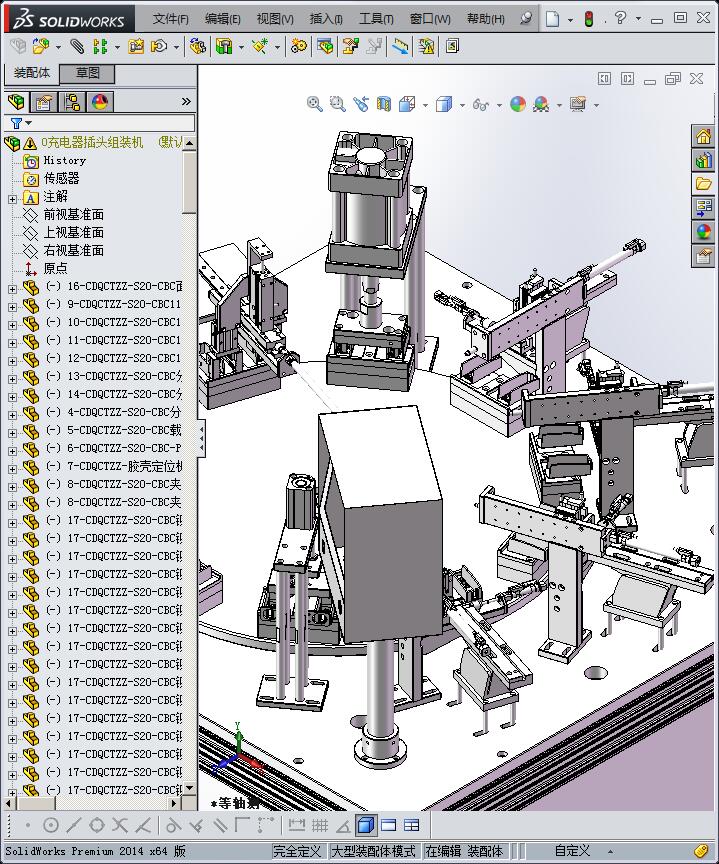Click the New Motion Study icon
The height and width of the screenshot is (864, 719).
click(299, 46)
